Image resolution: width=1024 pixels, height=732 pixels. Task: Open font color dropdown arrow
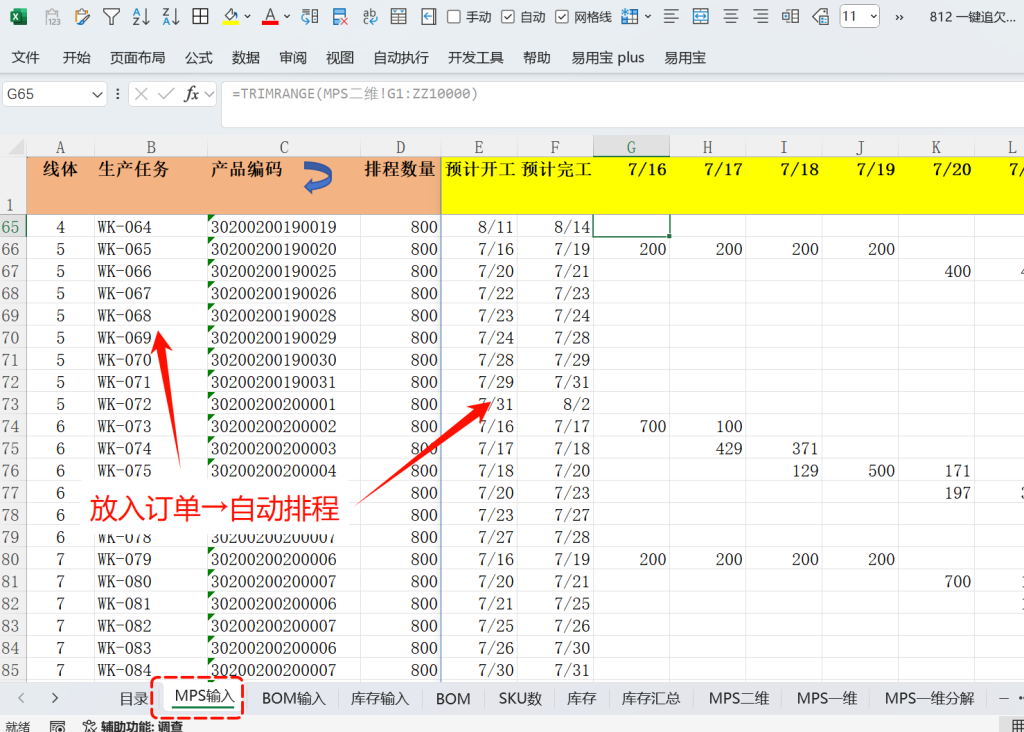tap(287, 17)
